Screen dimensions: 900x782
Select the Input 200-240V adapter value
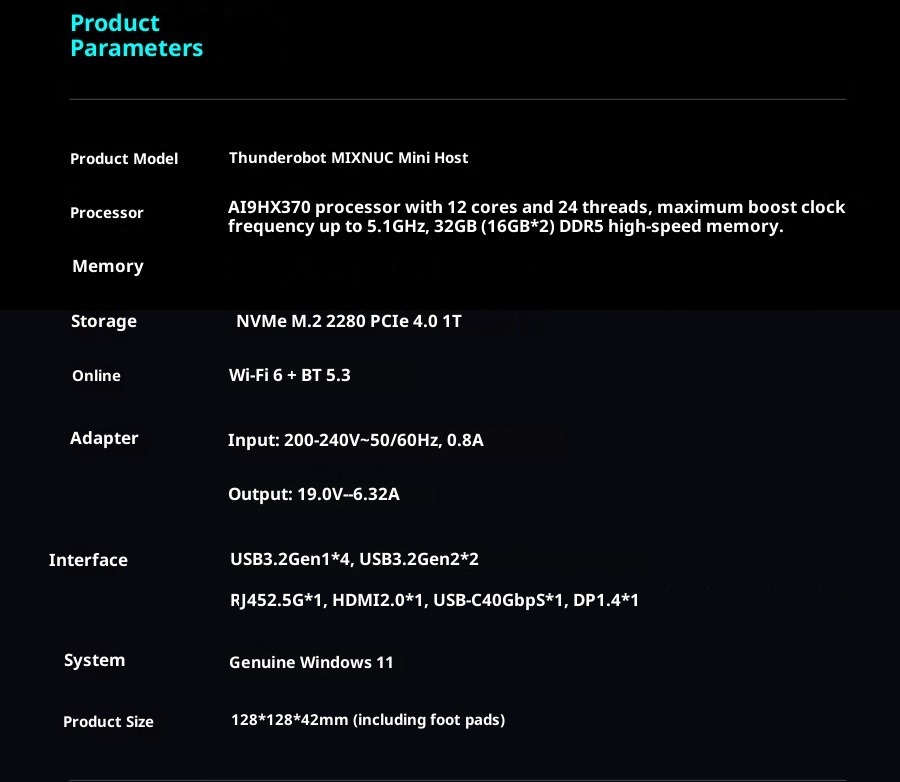tap(355, 440)
